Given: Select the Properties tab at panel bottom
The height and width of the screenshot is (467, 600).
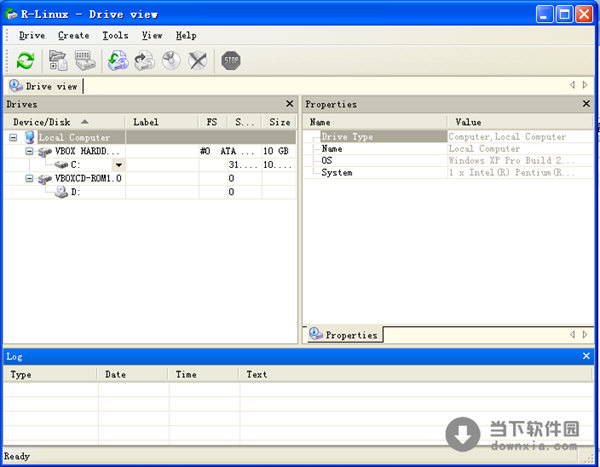Looking at the screenshot, I should coord(344,335).
